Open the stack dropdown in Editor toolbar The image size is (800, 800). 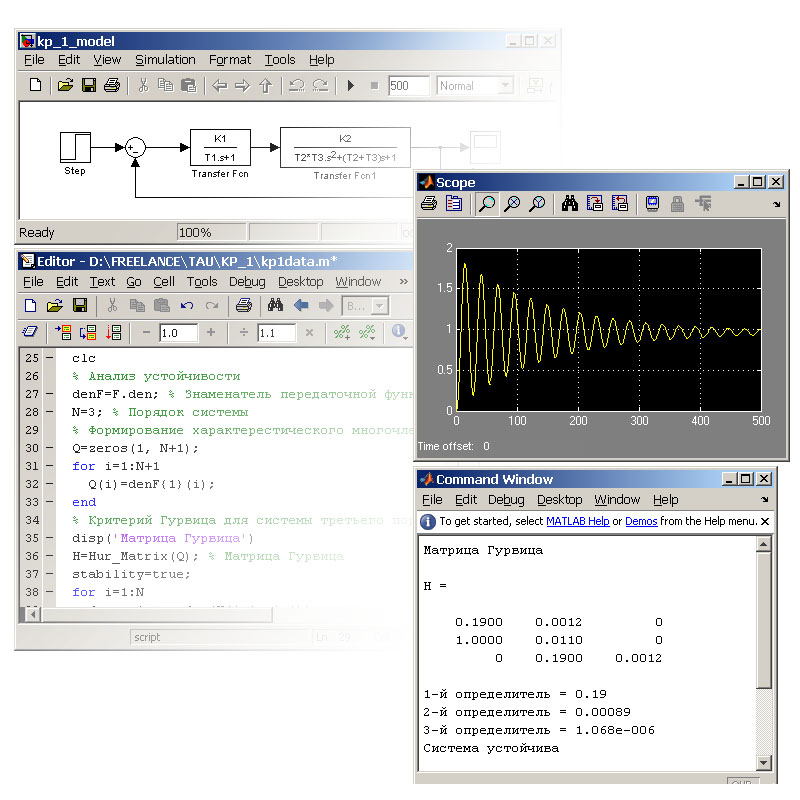(379, 306)
